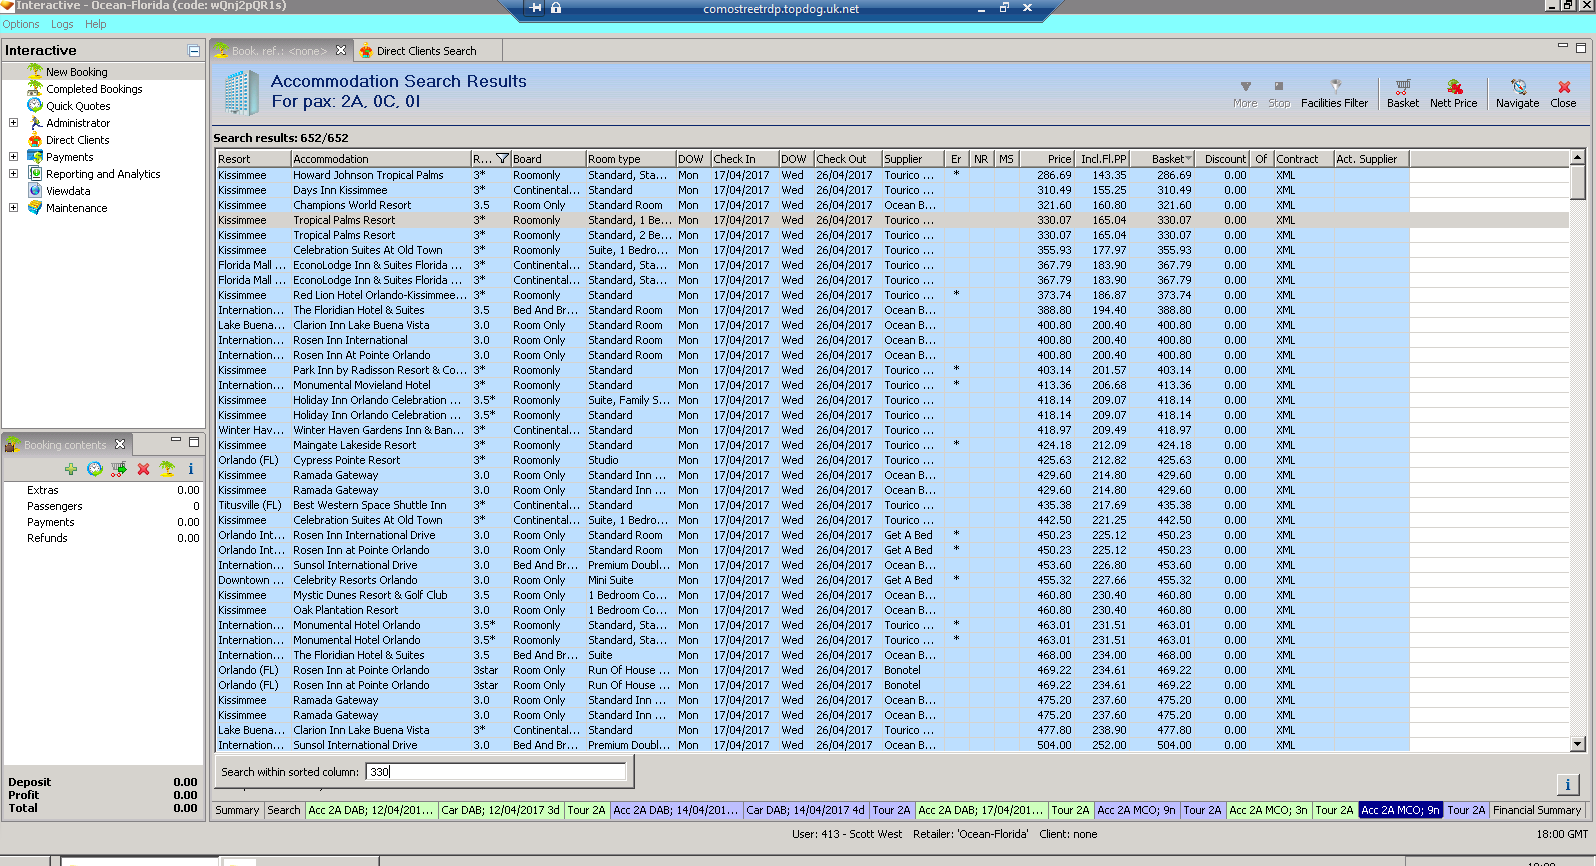Click the palm tree icon in Booking contents toolbar
Viewport: 1596px width, 866px height.
(167, 469)
